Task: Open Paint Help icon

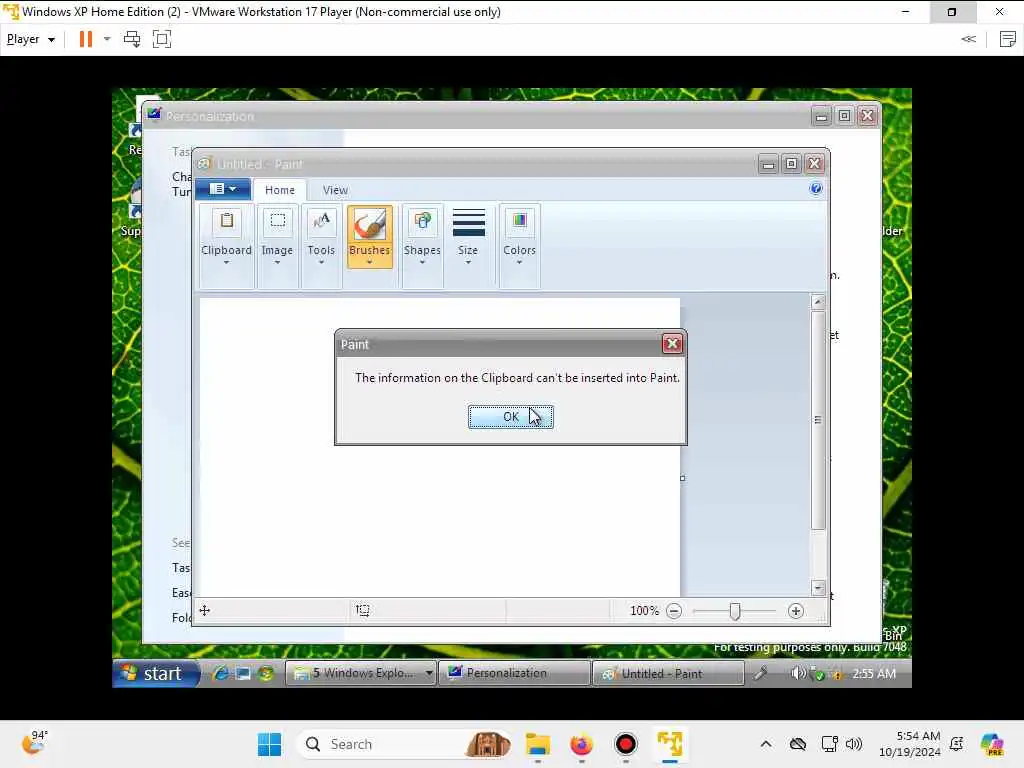Action: click(x=816, y=189)
